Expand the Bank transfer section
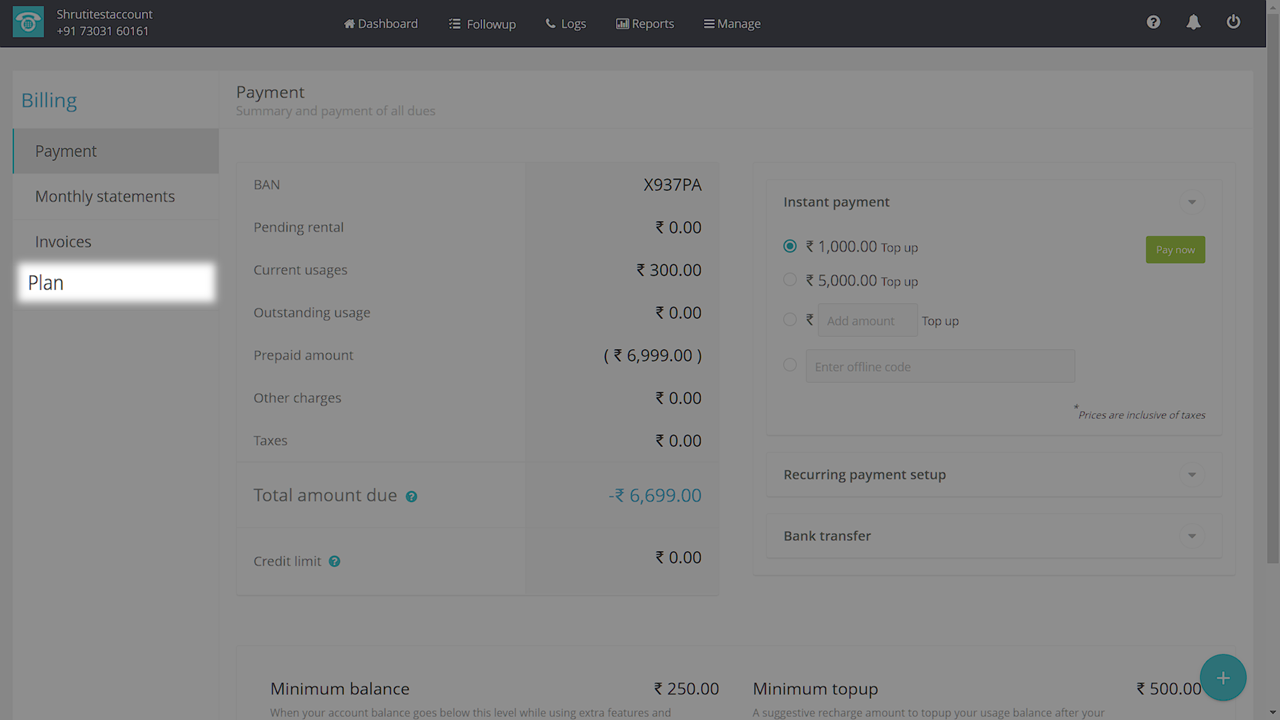The width and height of the screenshot is (1280, 720). point(1191,536)
